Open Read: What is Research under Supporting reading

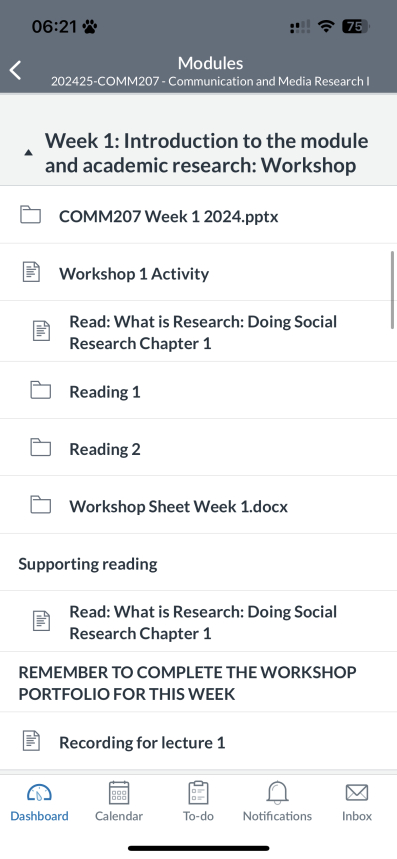(x=198, y=622)
